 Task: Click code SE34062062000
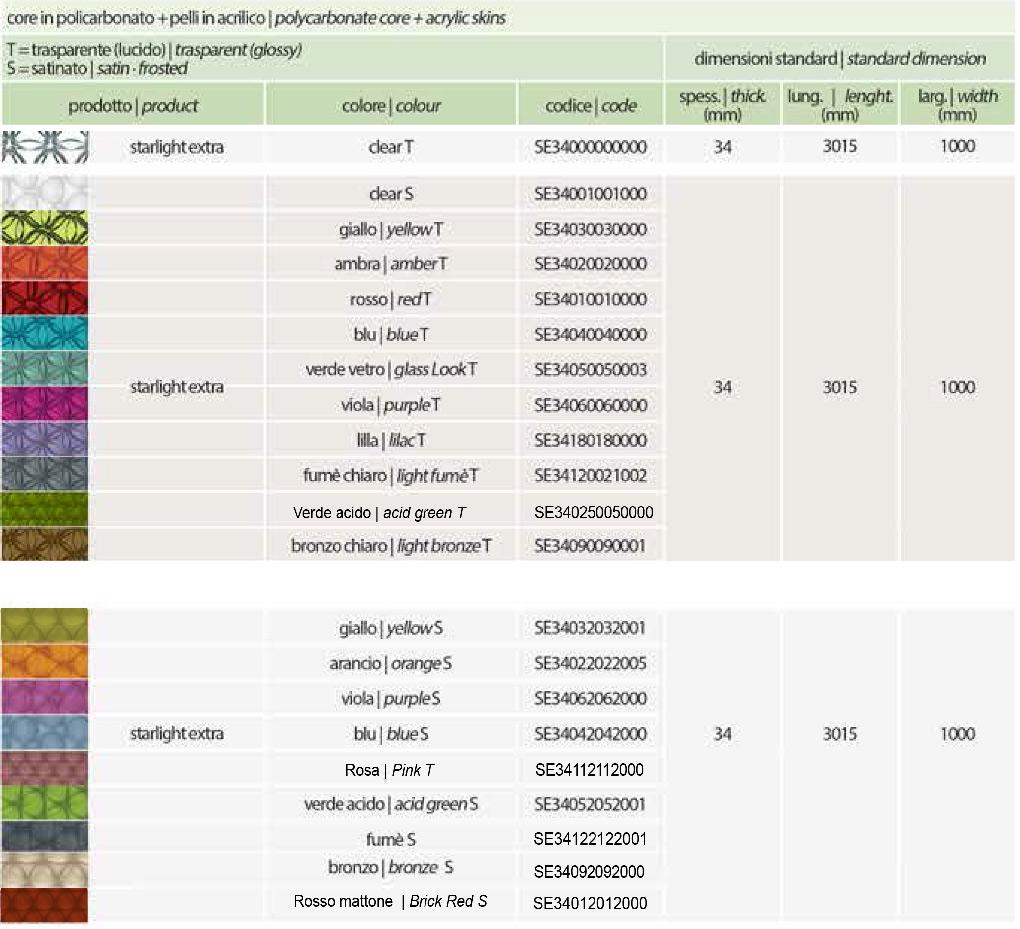coord(591,698)
